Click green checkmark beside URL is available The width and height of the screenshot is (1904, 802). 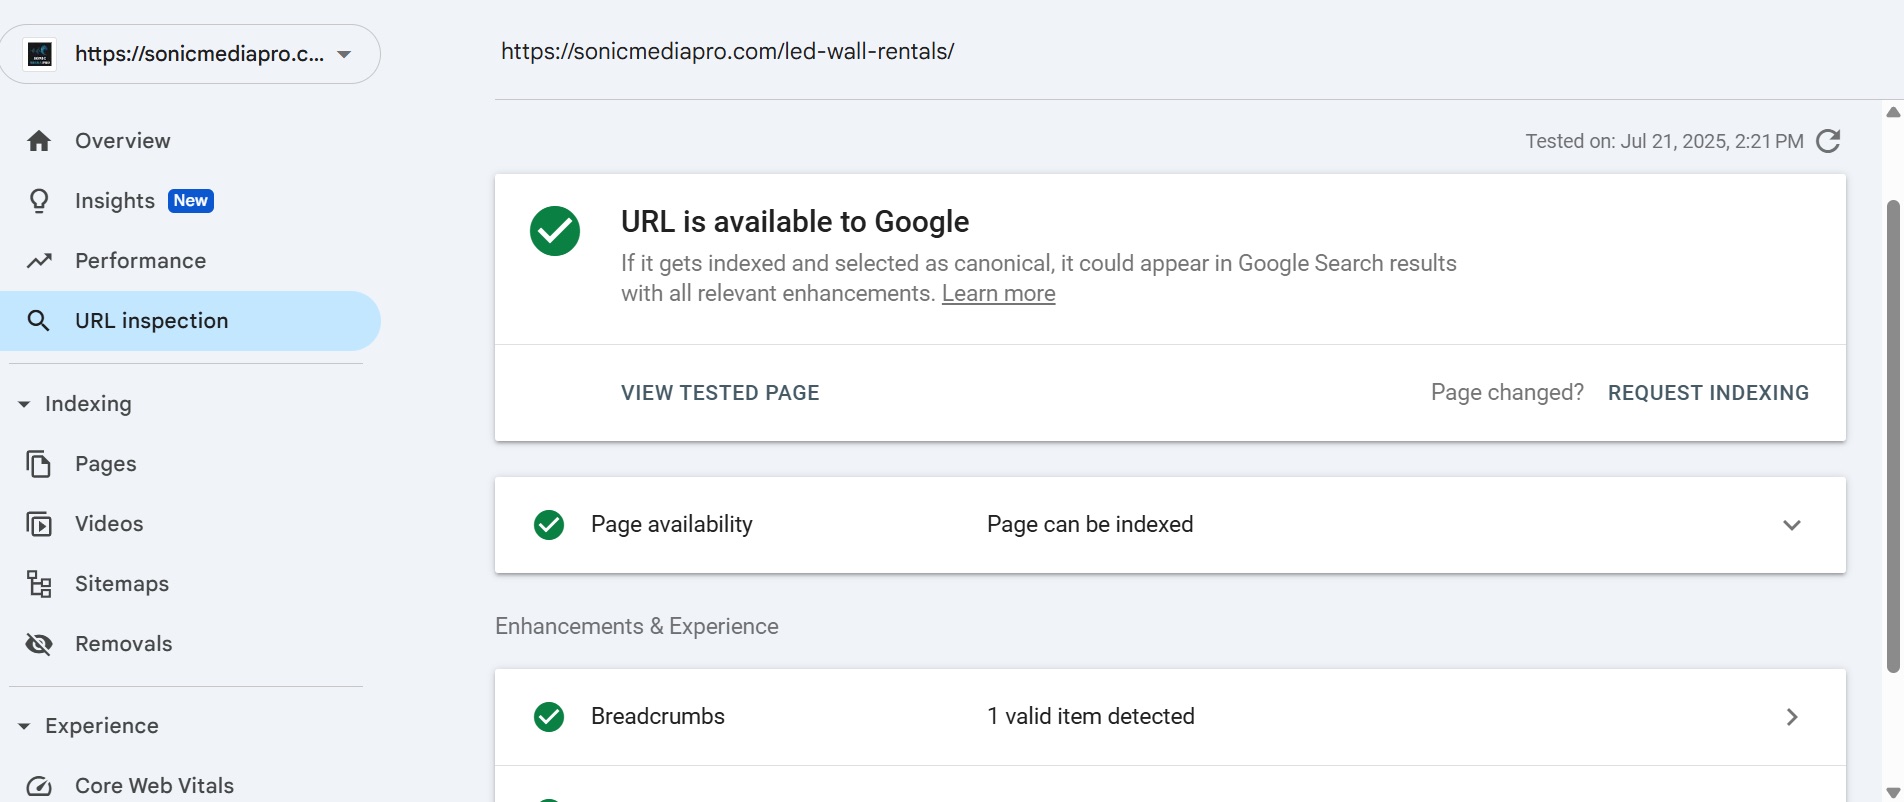[555, 231]
